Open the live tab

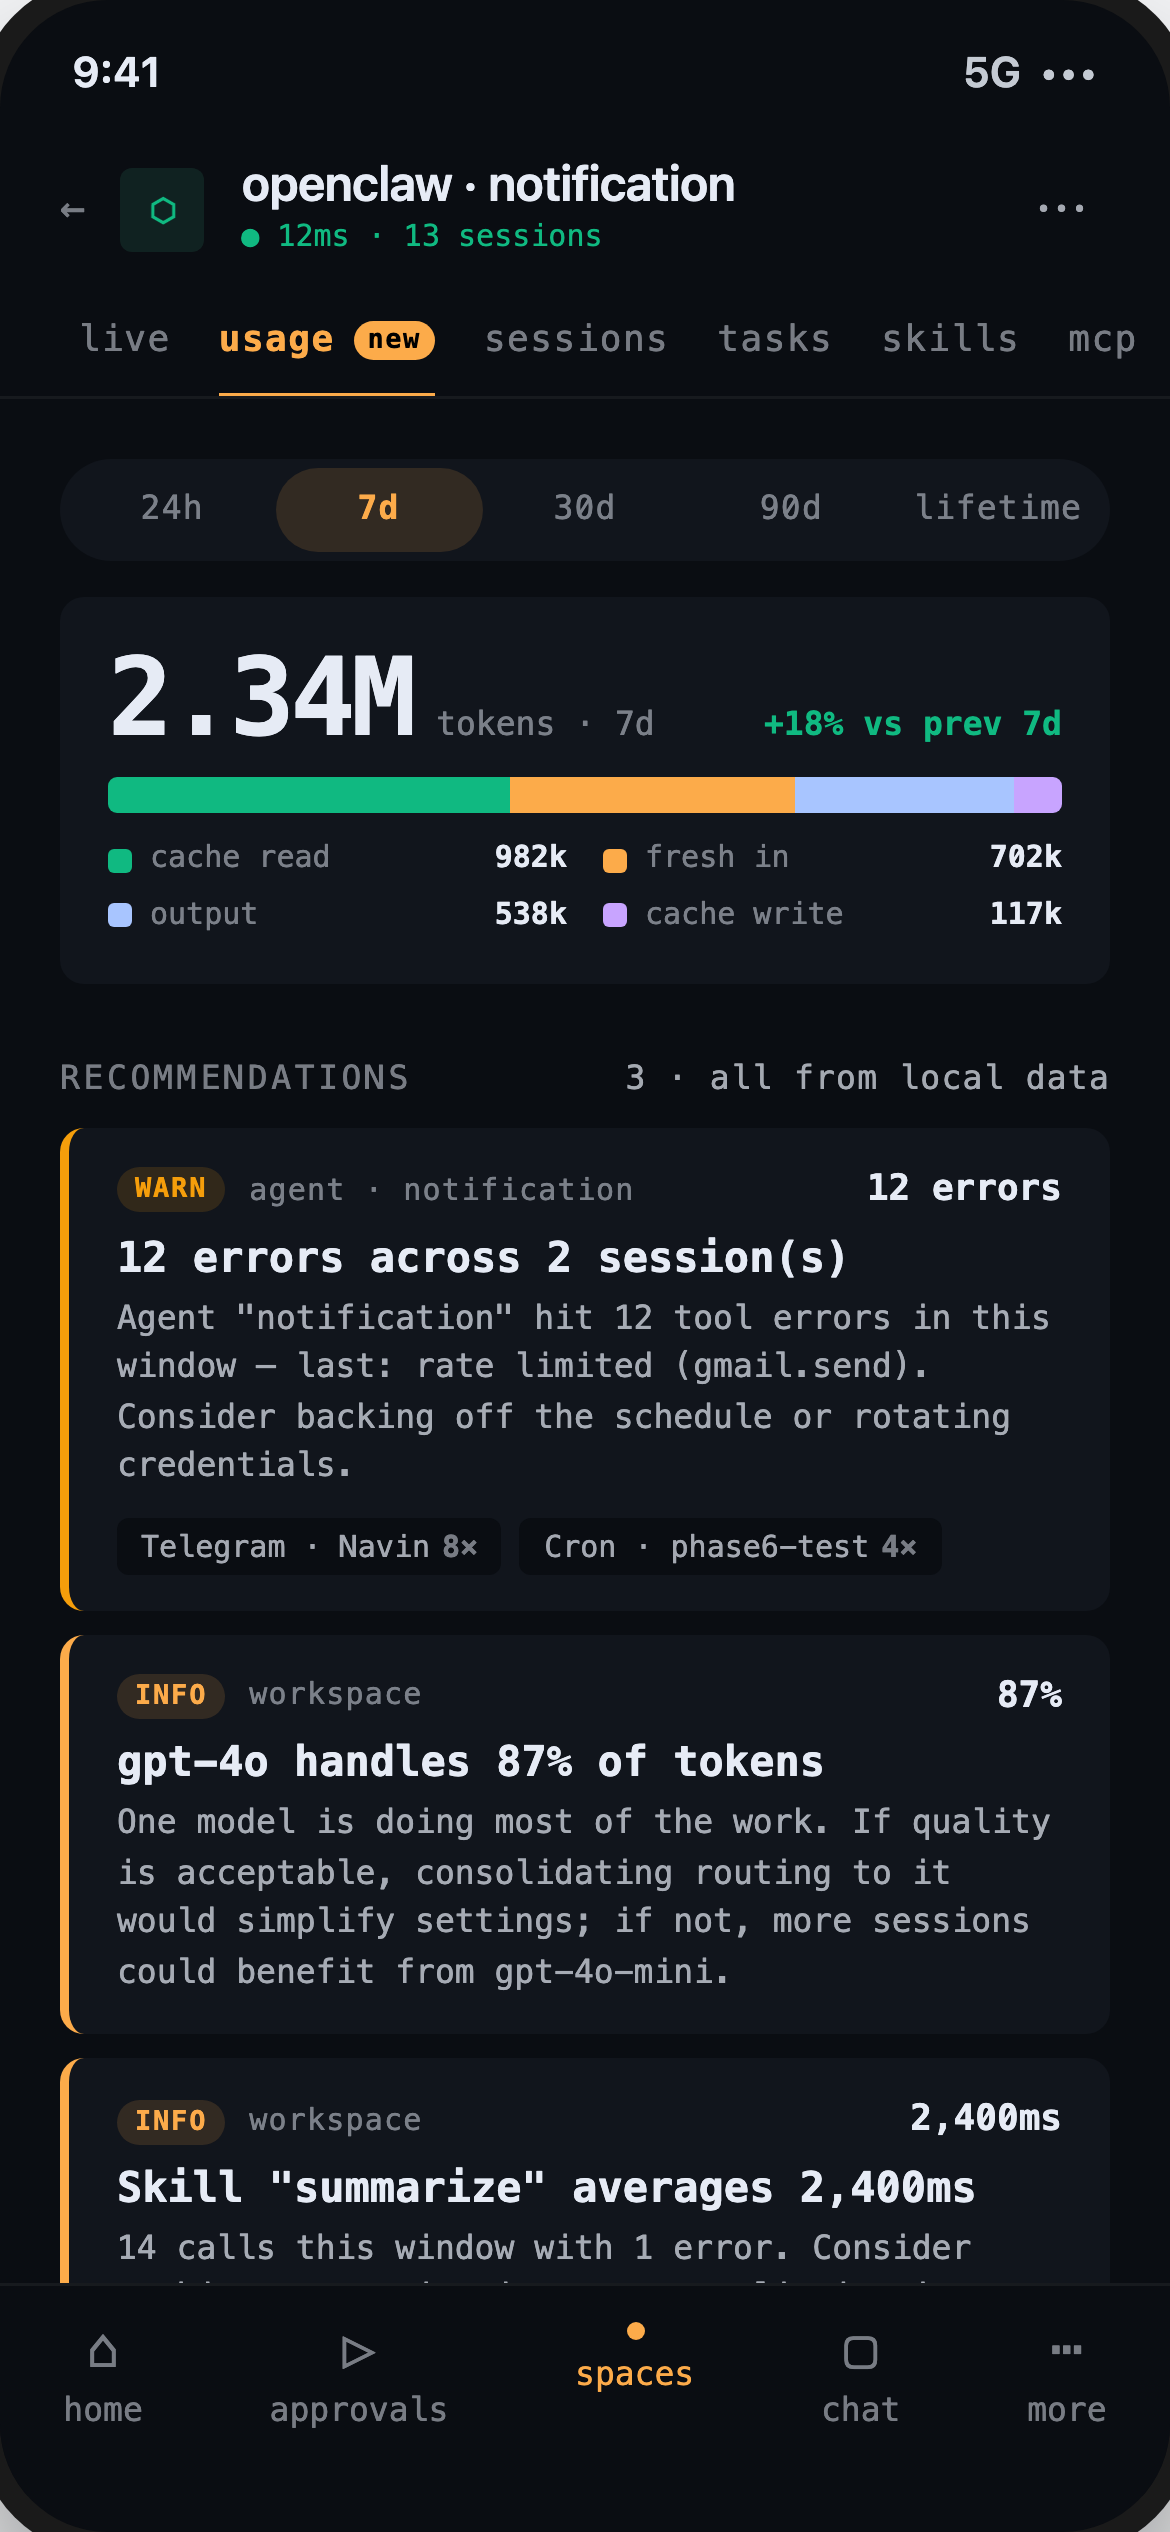[x=125, y=339]
